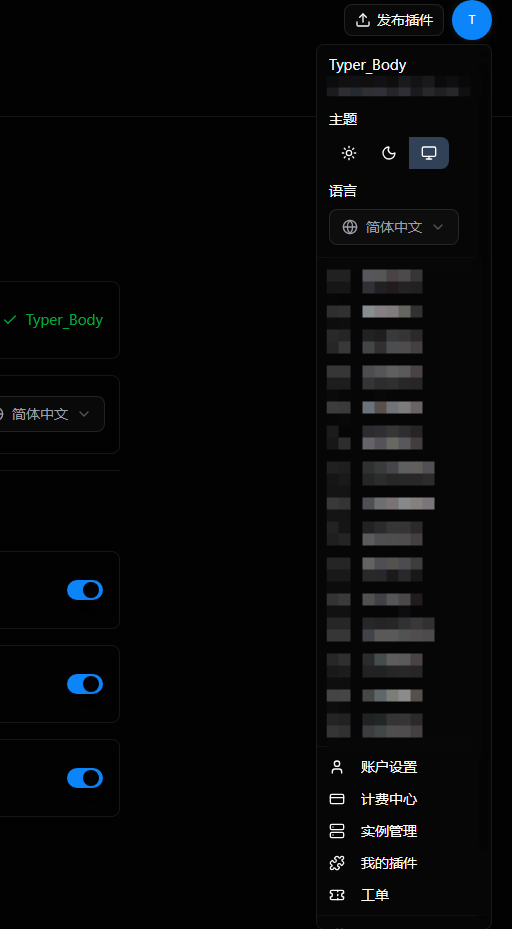
Task: Open 我的插件 my plugins
Action: coord(396,863)
